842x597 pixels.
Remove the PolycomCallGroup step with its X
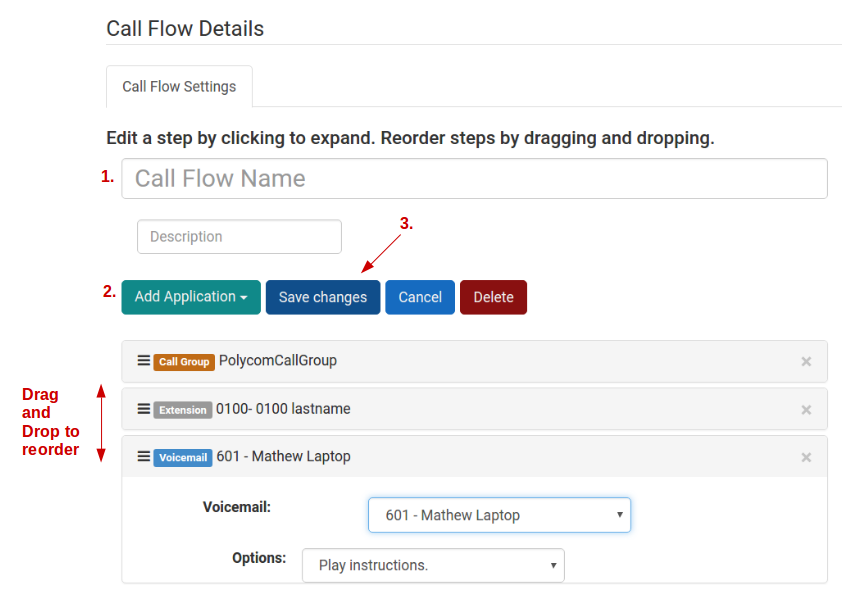(806, 362)
